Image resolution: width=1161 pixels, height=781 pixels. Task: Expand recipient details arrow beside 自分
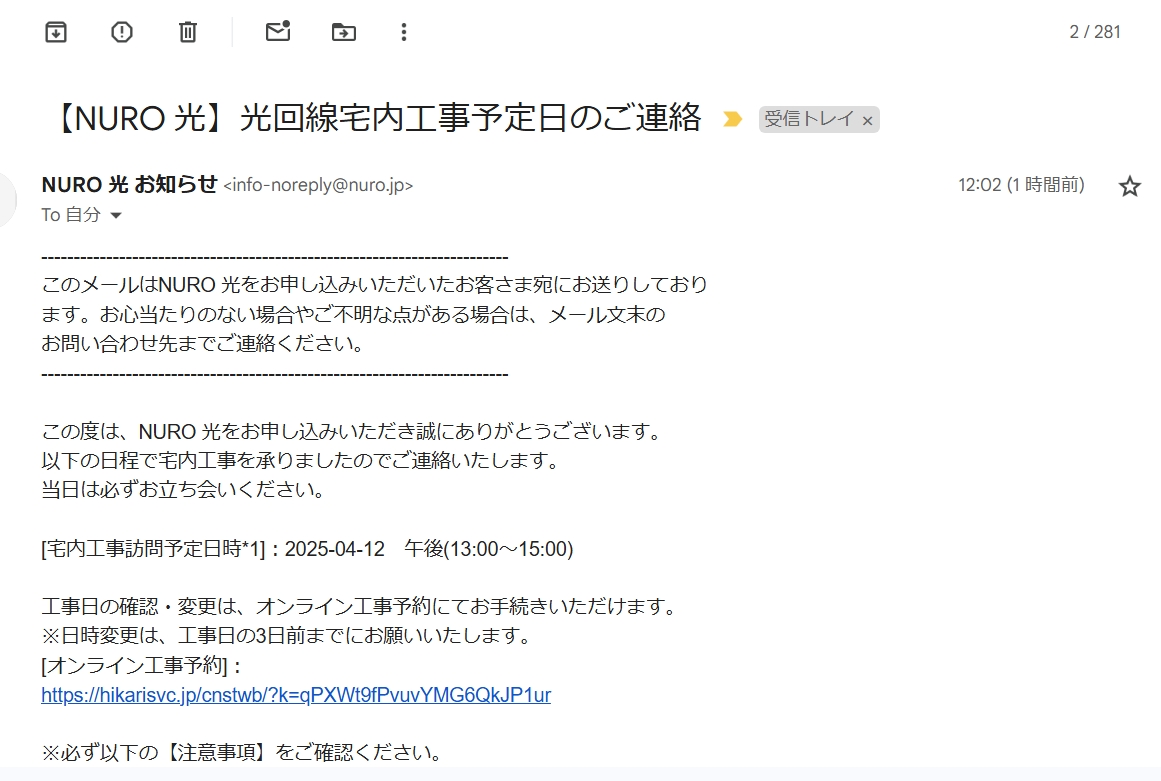pos(116,216)
